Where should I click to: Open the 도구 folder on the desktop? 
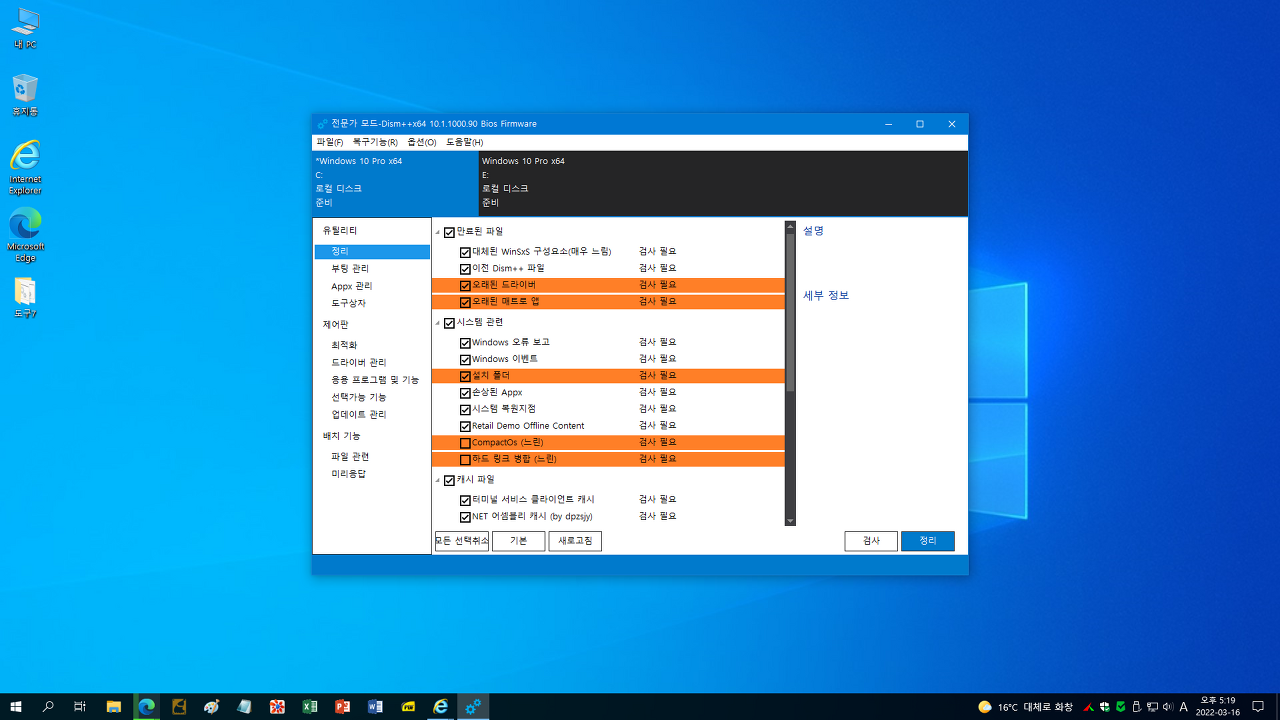pos(25,297)
